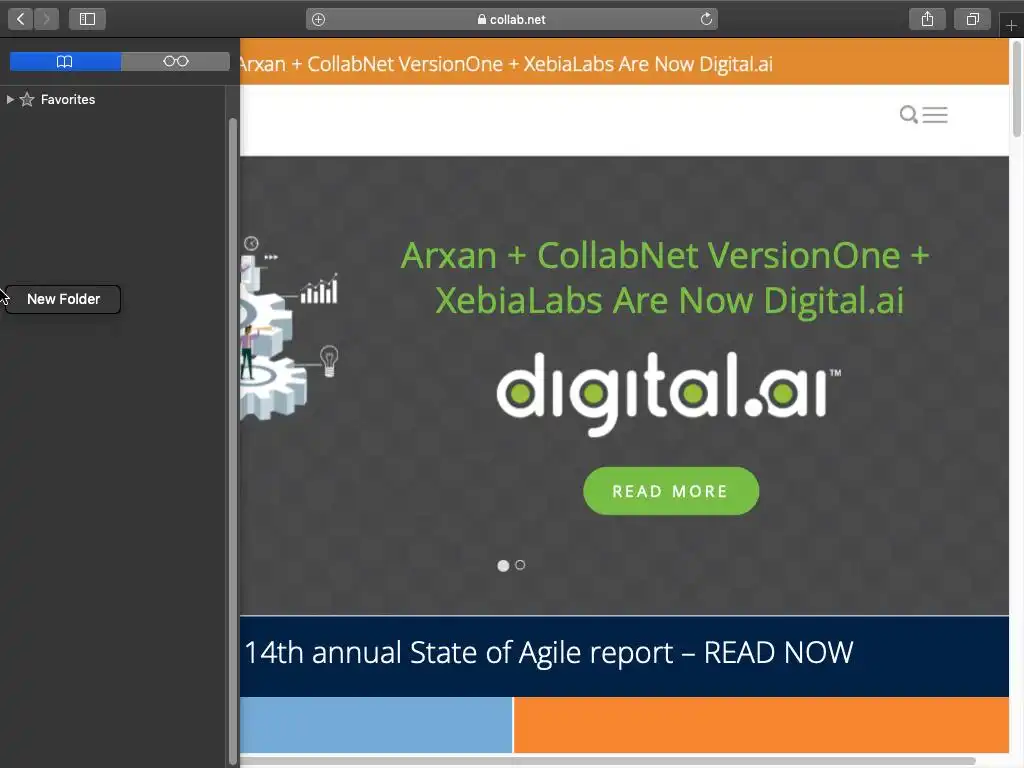Click the green hero headline text
Screen dimensions: 1024x768
point(666,278)
